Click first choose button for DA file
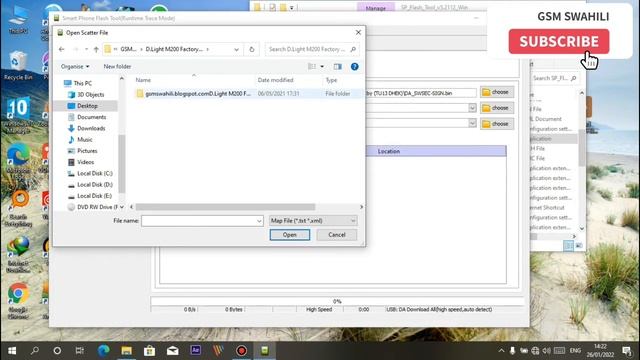 tap(497, 92)
